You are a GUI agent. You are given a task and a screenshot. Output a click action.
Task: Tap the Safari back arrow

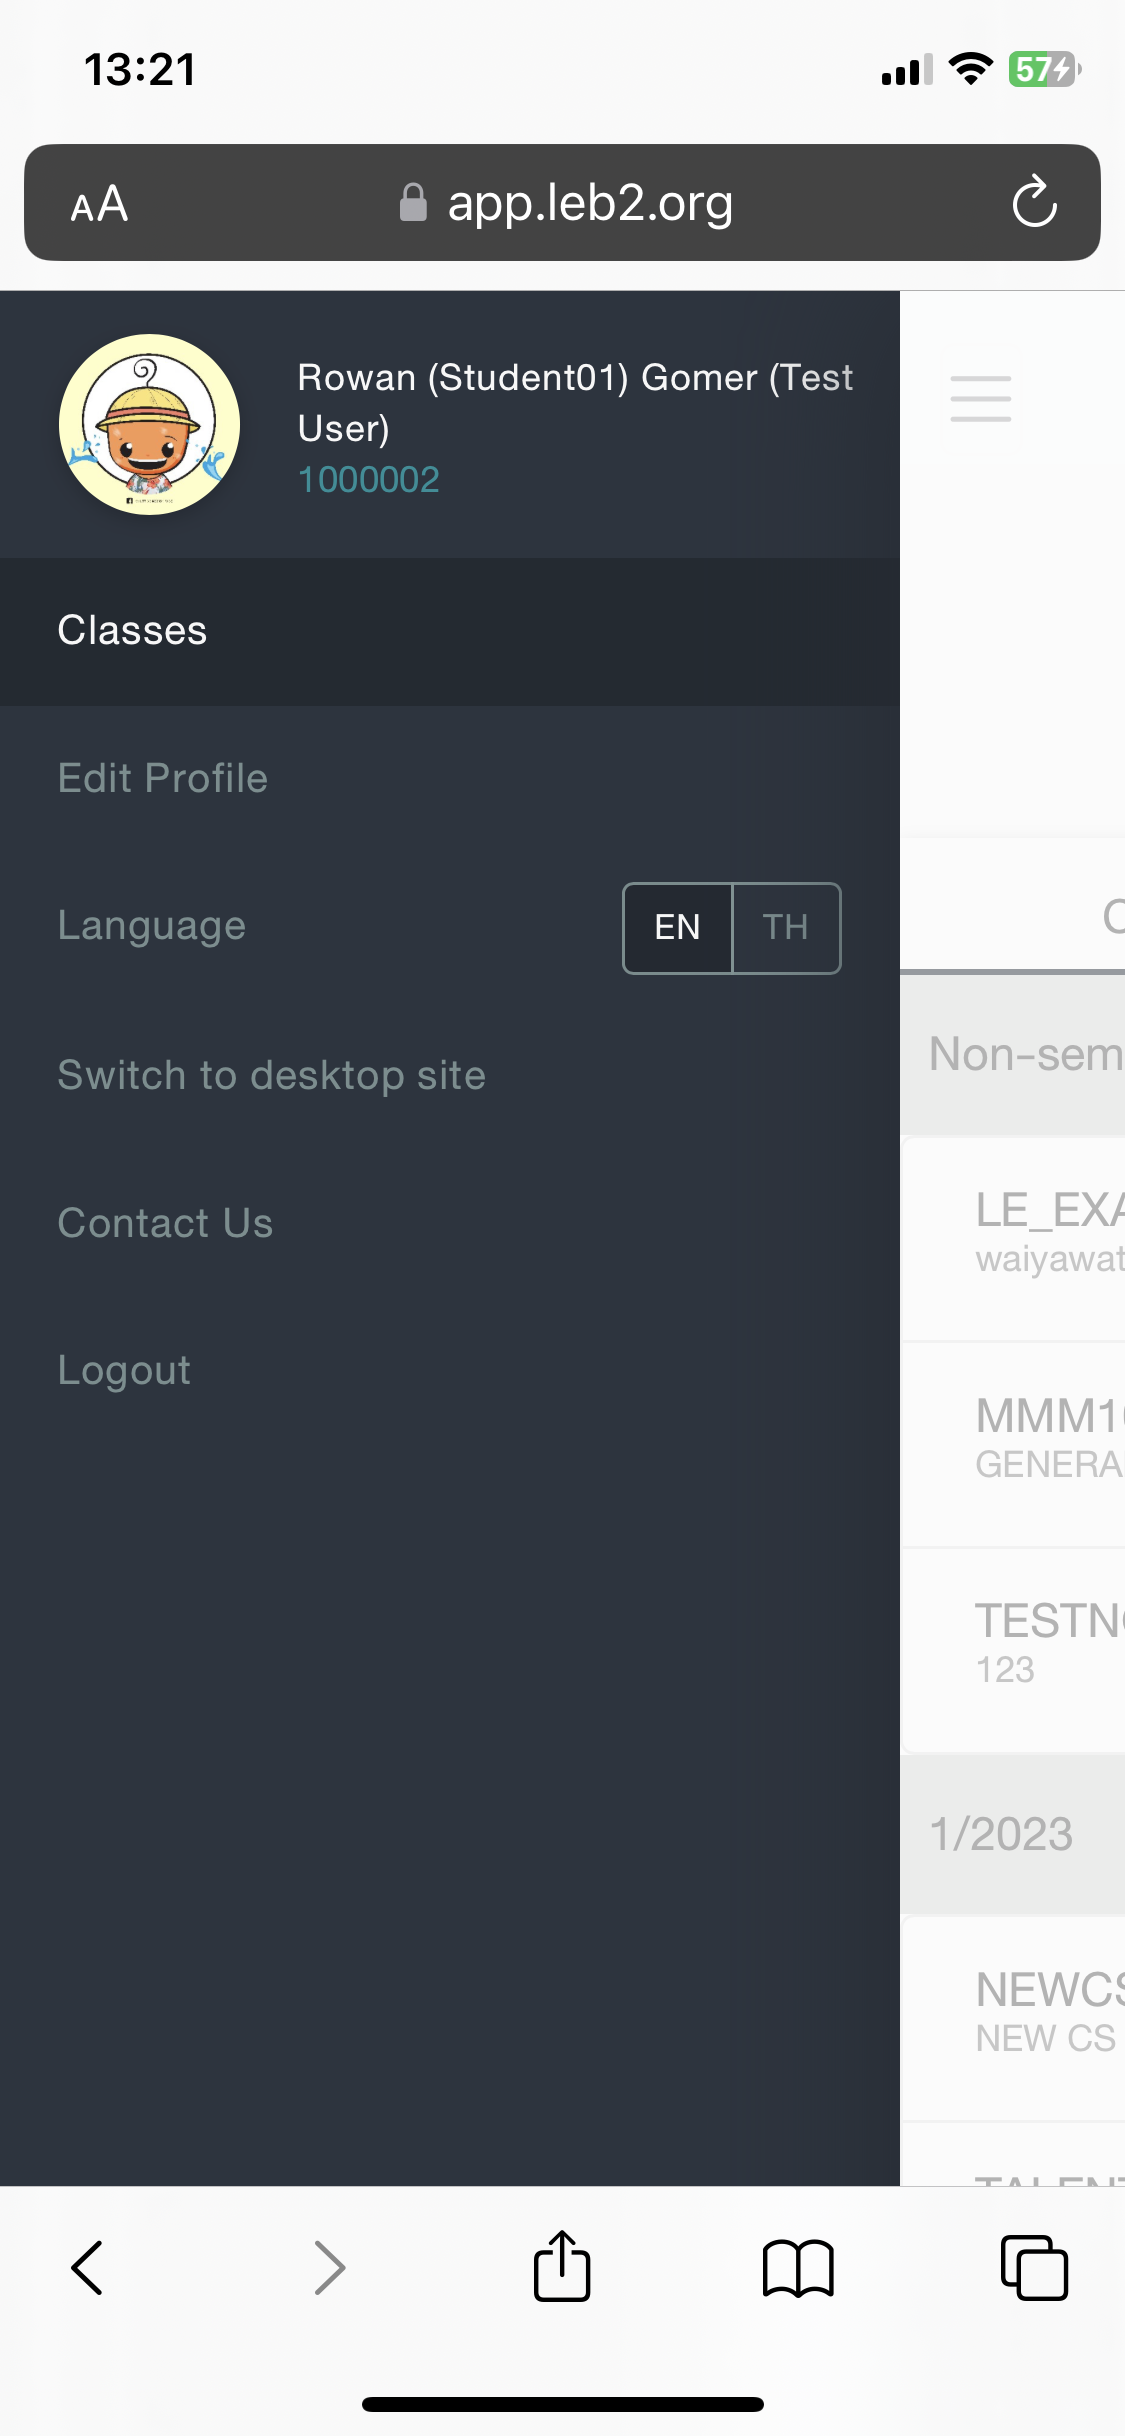coord(88,2267)
